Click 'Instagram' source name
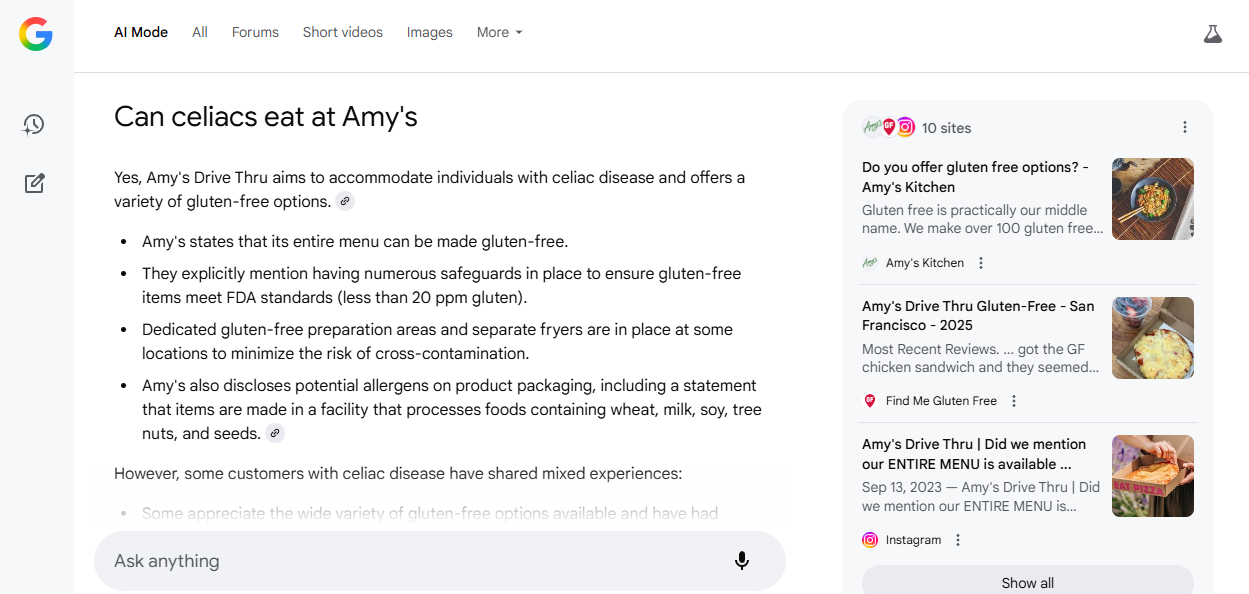 tap(913, 540)
